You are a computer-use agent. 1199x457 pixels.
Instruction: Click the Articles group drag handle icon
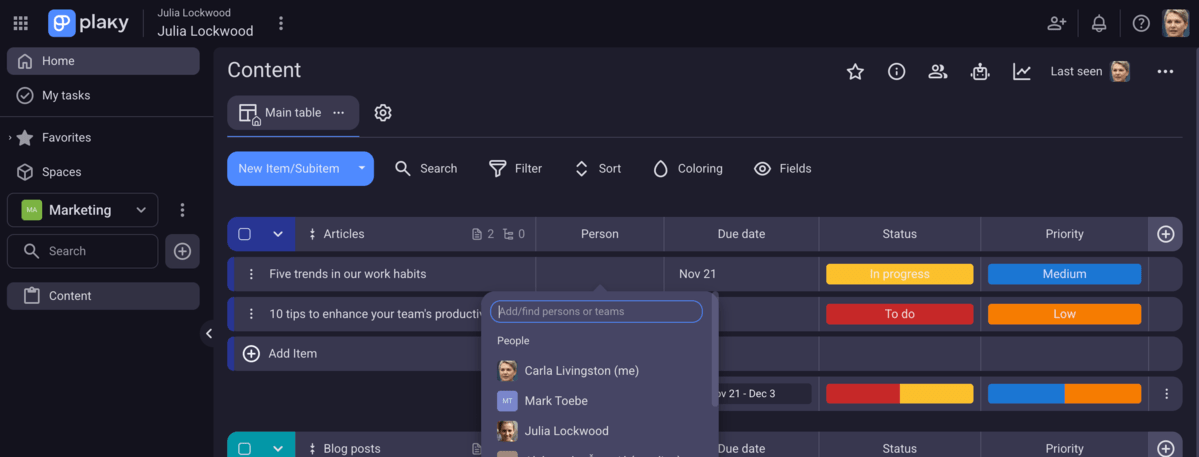(312, 235)
